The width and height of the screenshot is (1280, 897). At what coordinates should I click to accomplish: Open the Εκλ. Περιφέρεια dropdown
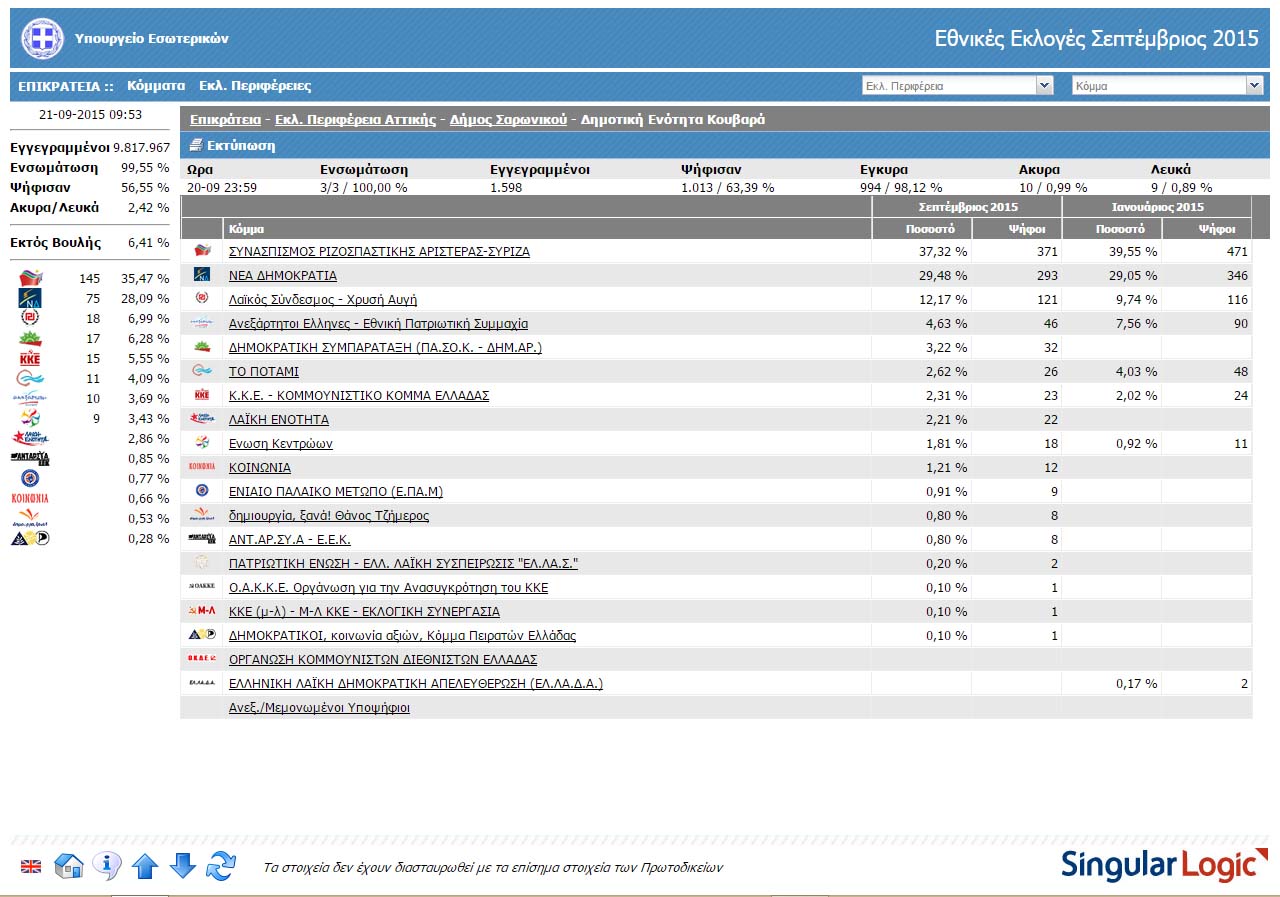(x=957, y=86)
